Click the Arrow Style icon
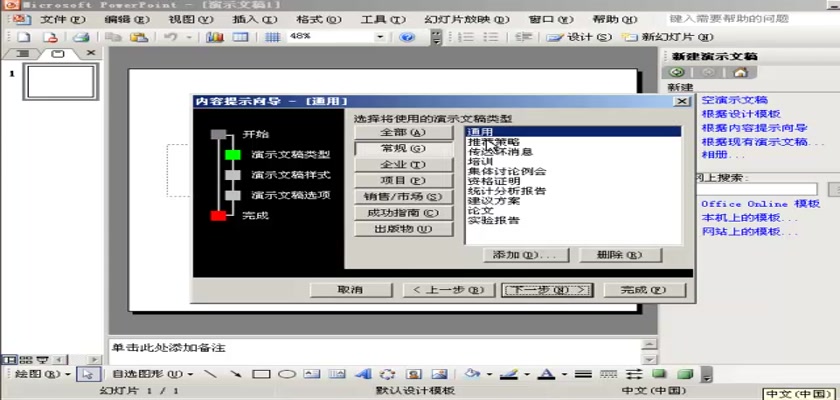 pos(634,374)
